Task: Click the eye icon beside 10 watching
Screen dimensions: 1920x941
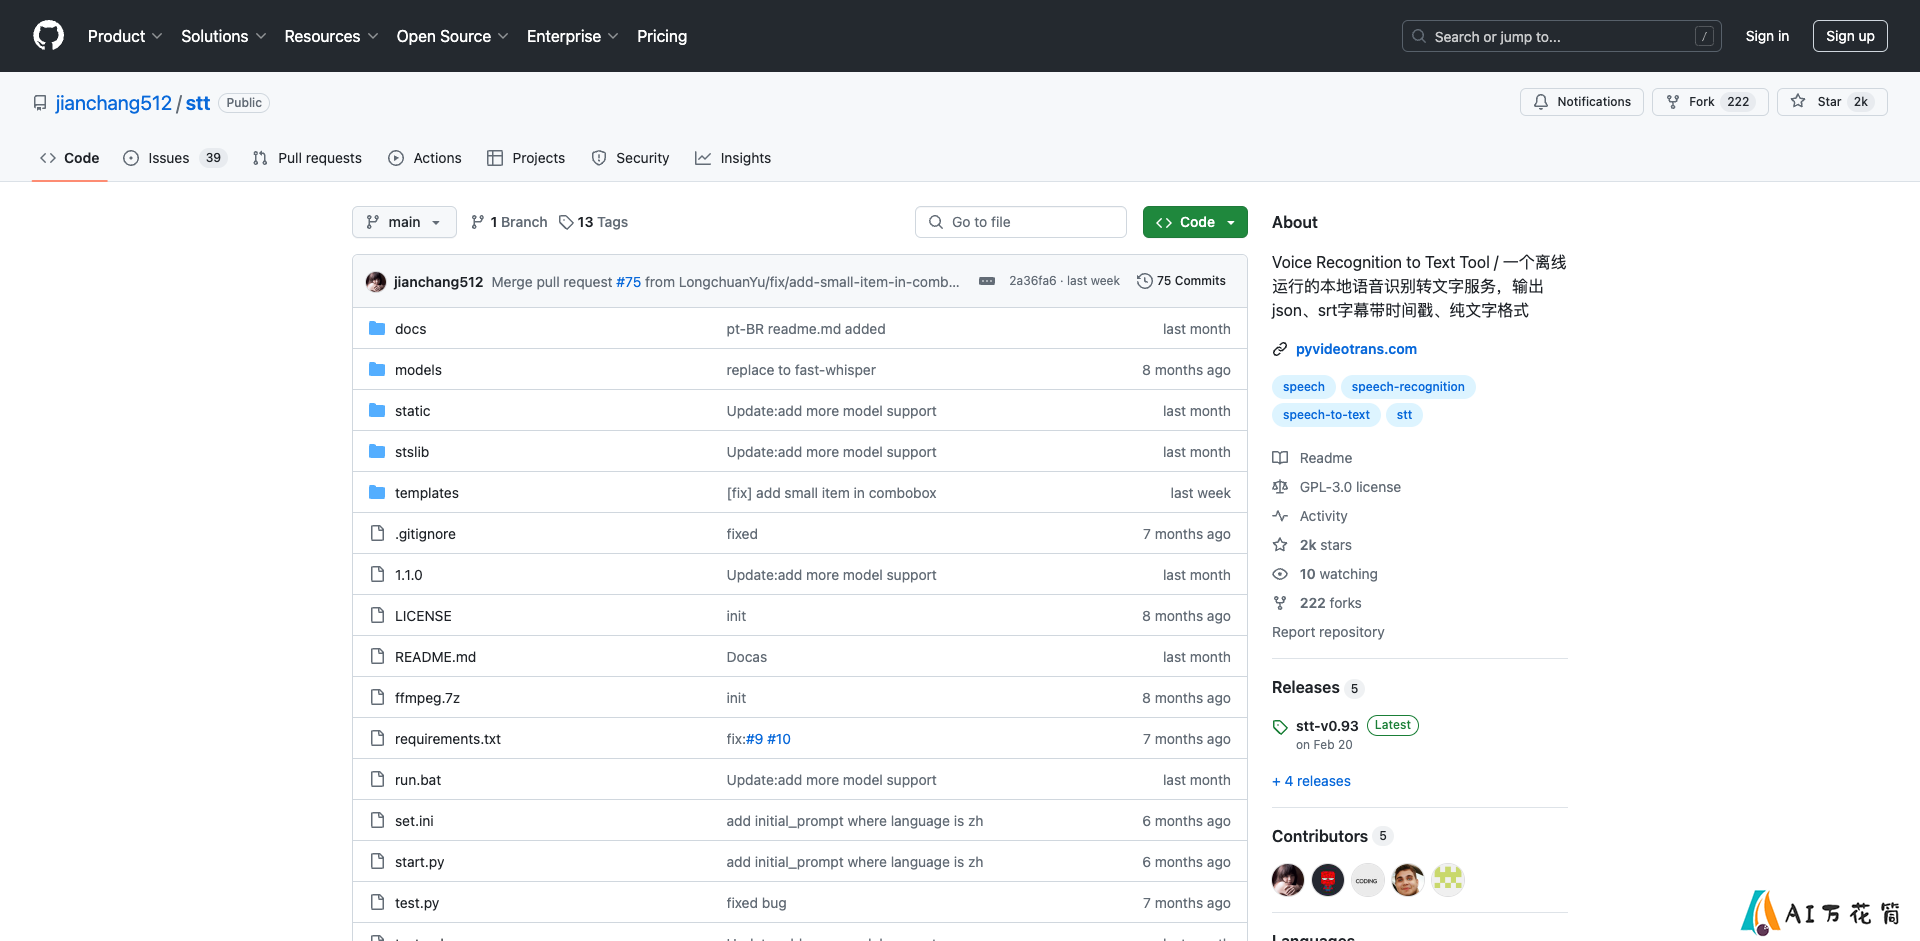Action: coord(1280,574)
